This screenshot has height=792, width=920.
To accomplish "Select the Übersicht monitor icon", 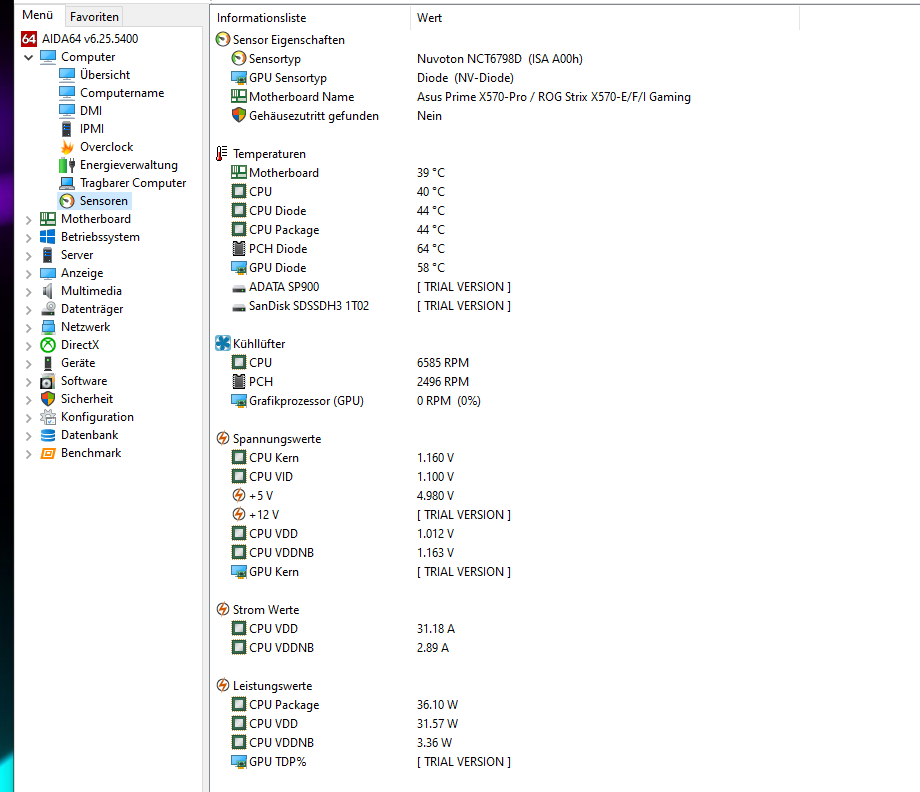I will (67, 75).
